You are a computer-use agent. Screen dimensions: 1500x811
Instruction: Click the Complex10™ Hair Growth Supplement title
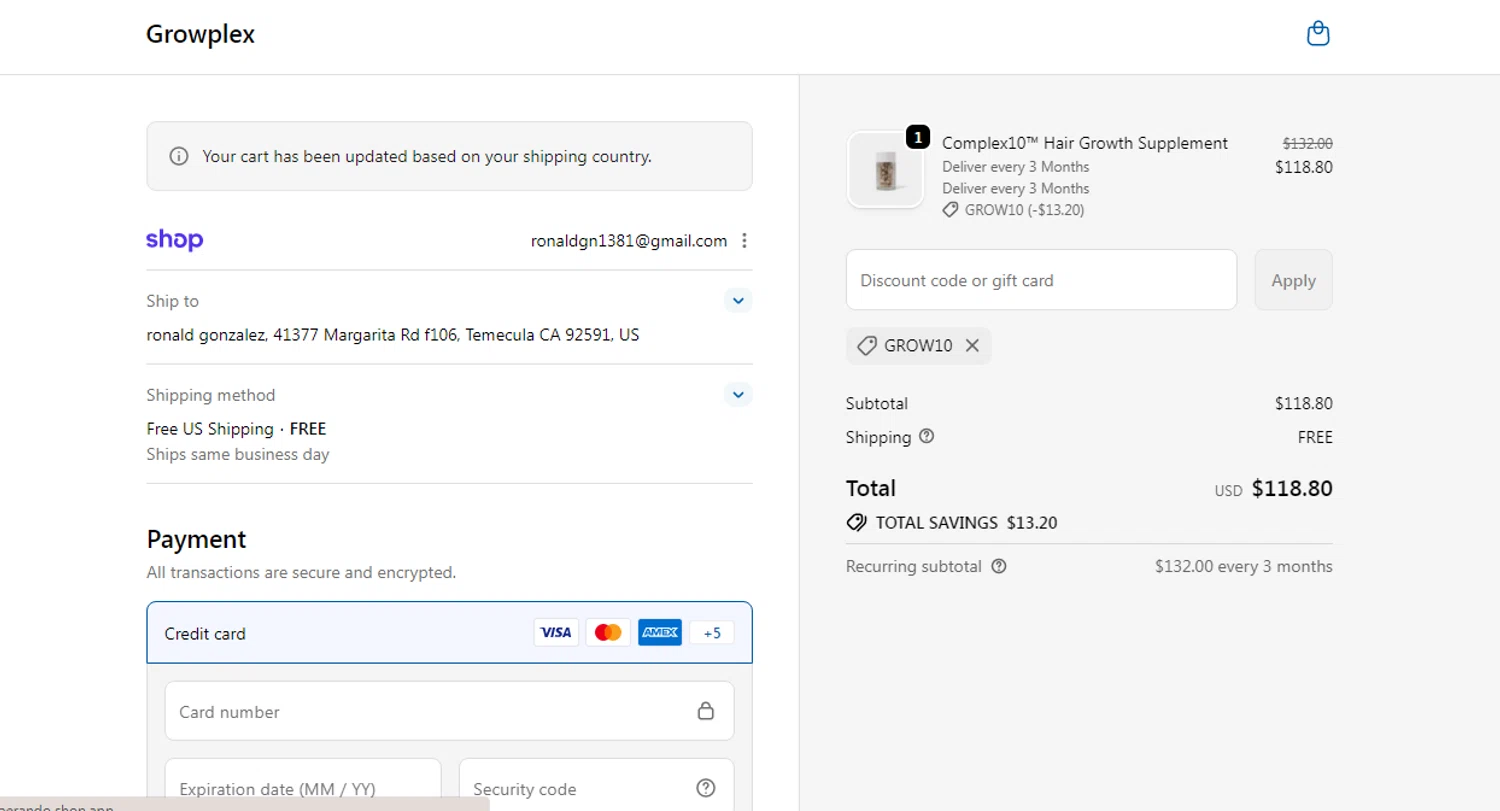coord(1085,143)
